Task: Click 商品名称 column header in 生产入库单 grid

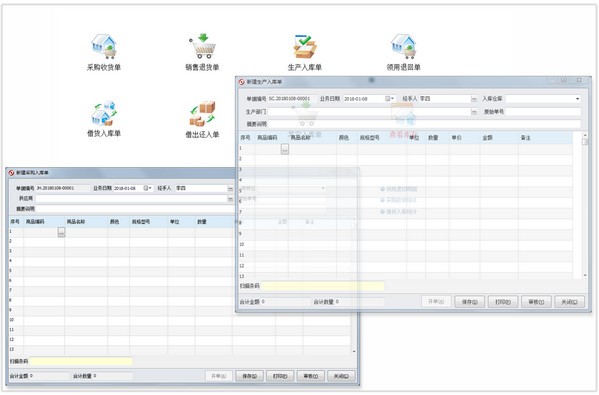Action: 312,138
